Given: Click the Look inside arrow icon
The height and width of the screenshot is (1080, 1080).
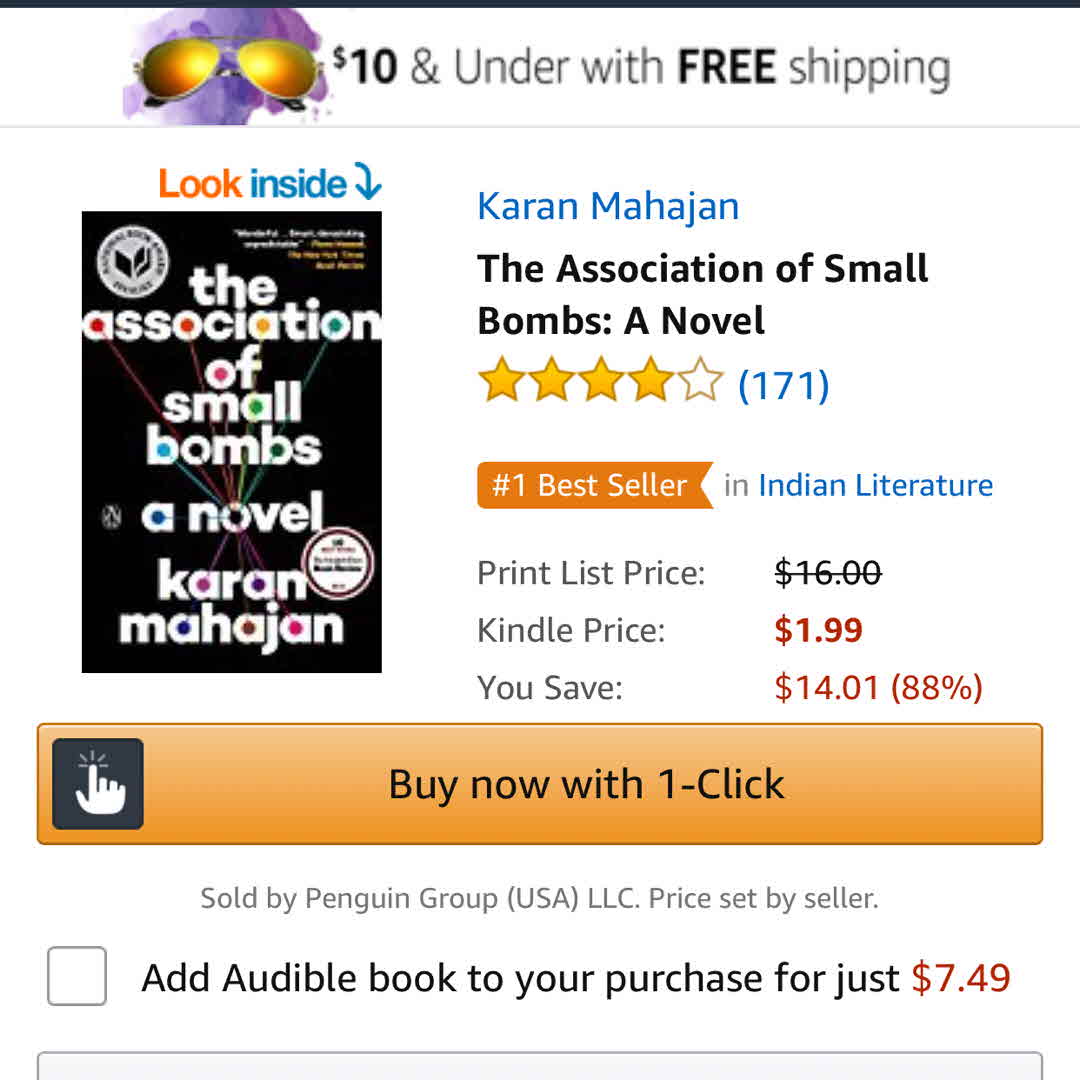Looking at the screenshot, I should pos(367,182).
